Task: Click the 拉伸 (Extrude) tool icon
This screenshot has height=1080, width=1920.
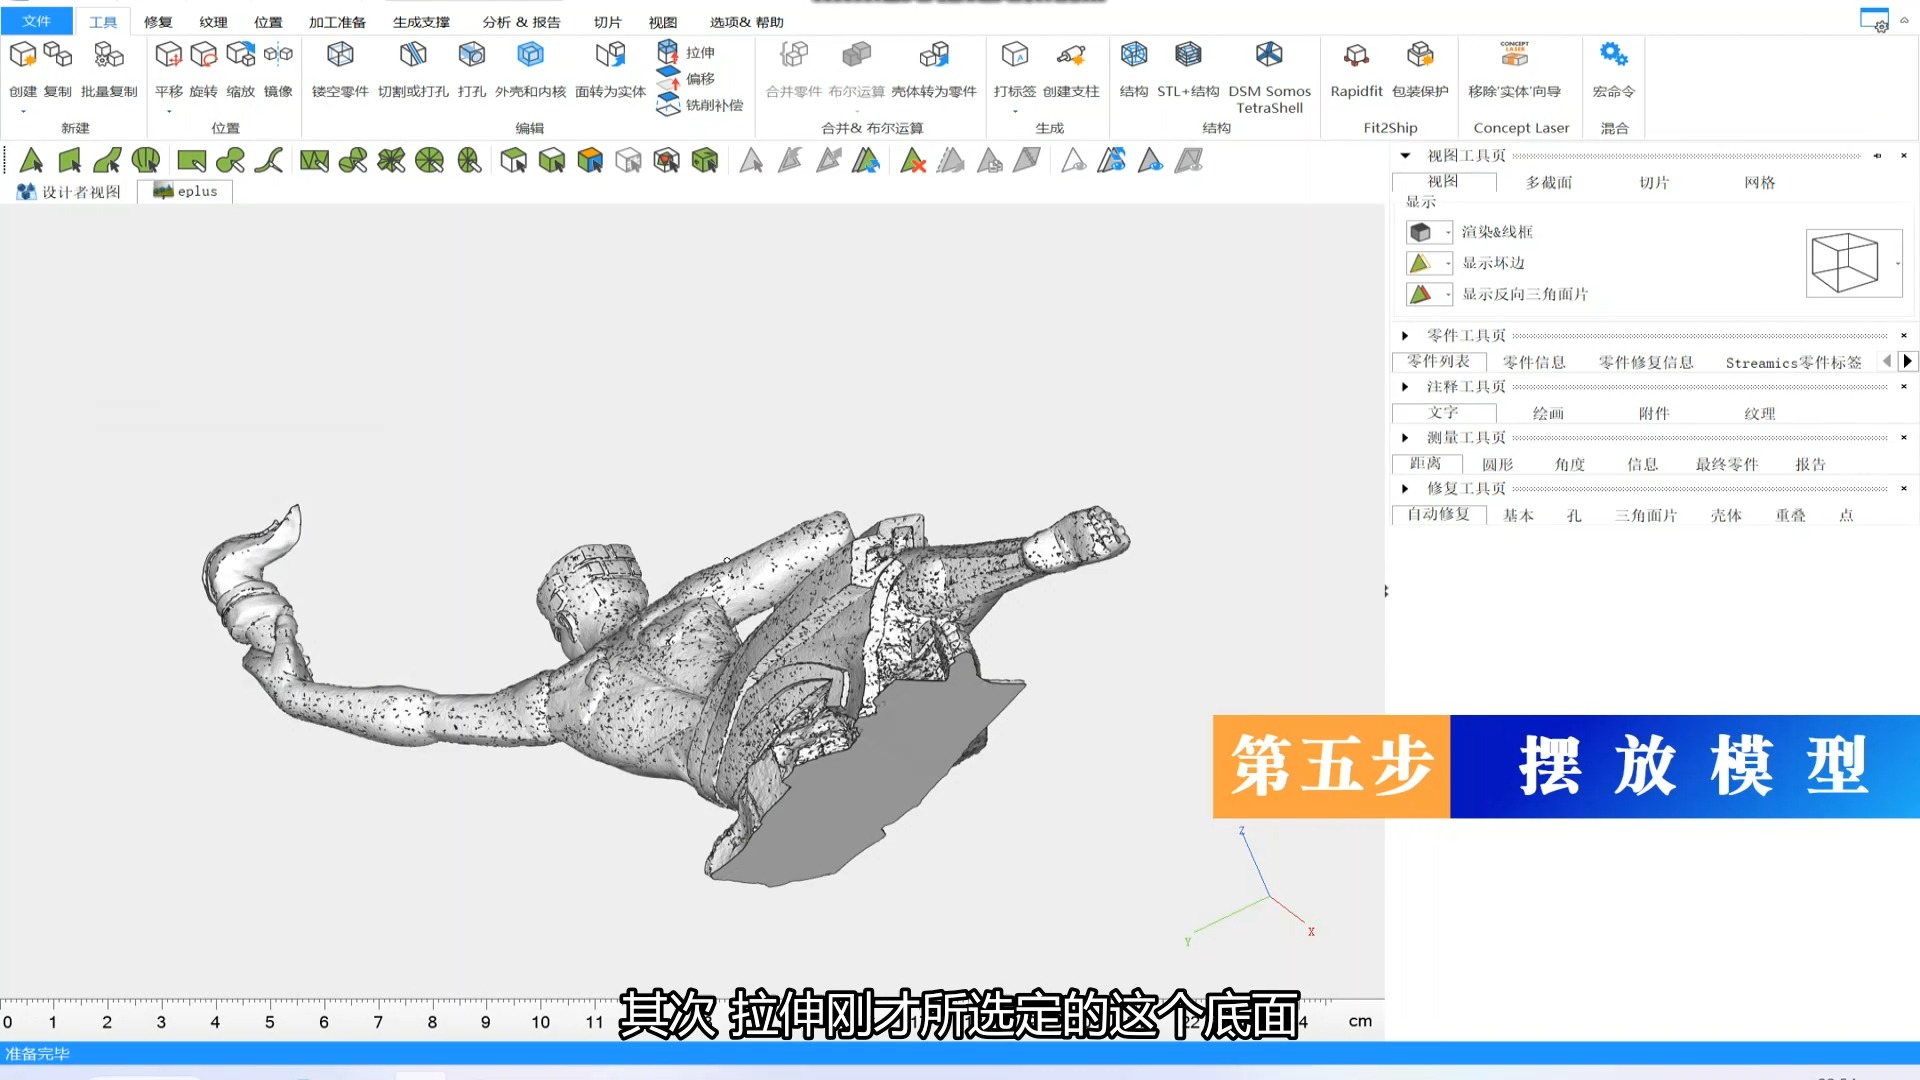Action: coord(667,52)
